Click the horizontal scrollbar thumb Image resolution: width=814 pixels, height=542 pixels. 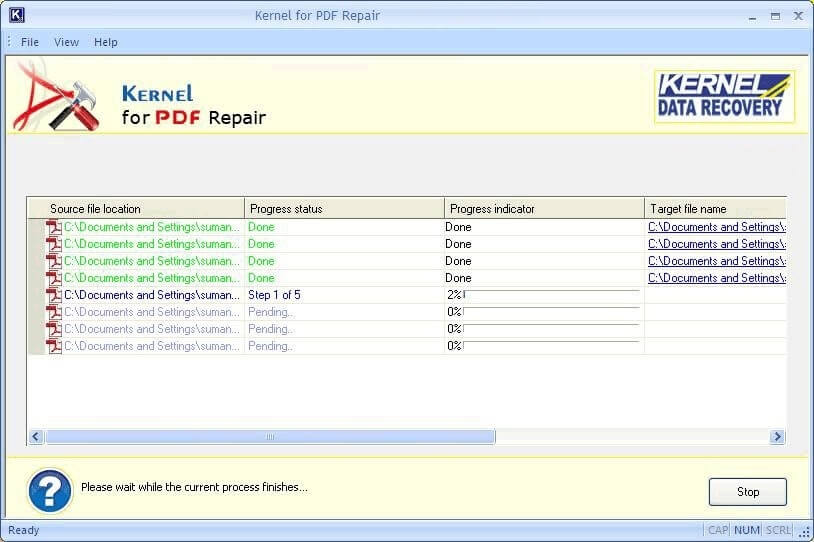[270, 437]
